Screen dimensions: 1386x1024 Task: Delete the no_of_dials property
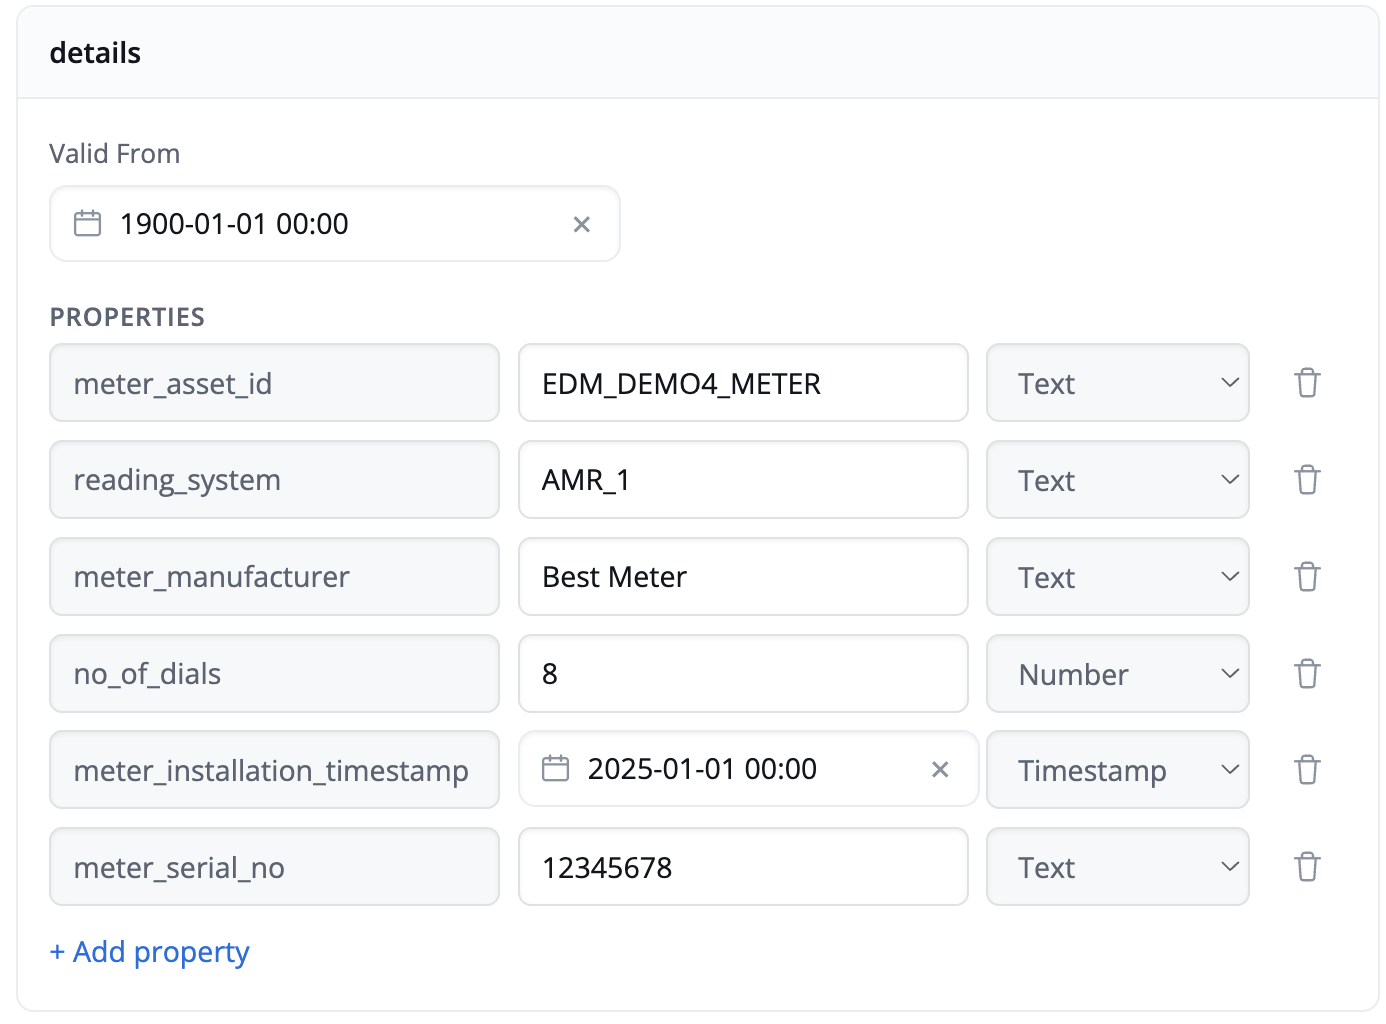[x=1307, y=674]
